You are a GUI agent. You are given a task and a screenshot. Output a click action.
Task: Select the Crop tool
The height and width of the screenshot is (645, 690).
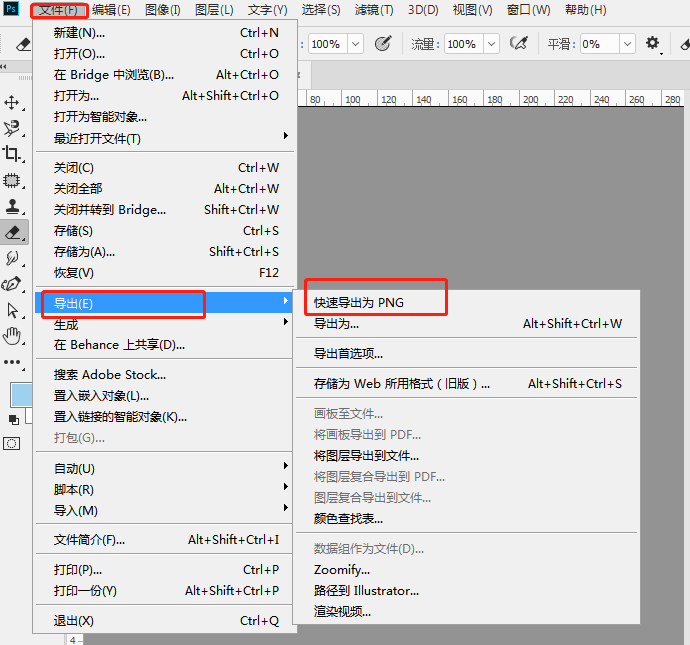pyautogui.click(x=12, y=154)
